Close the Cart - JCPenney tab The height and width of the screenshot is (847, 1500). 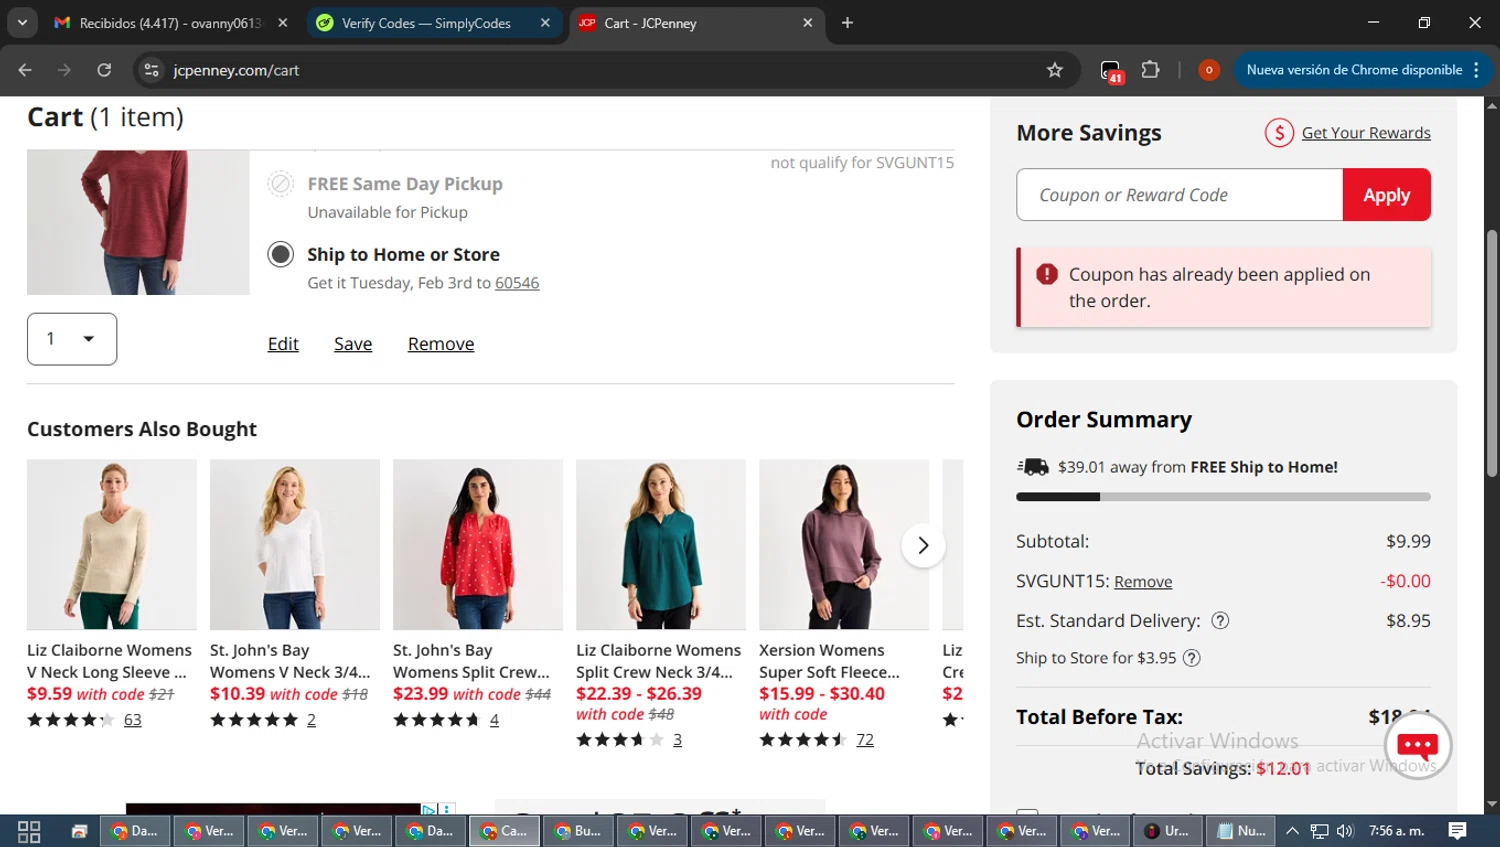point(808,23)
